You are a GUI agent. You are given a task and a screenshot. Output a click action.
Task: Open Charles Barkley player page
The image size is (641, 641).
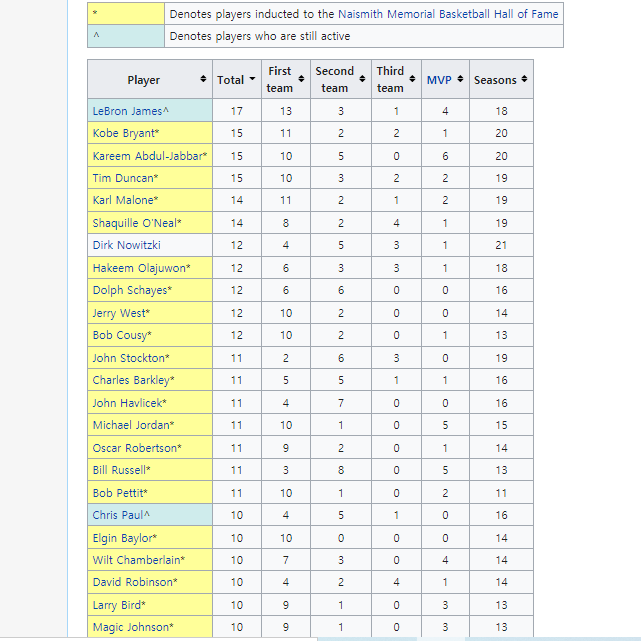point(131,380)
